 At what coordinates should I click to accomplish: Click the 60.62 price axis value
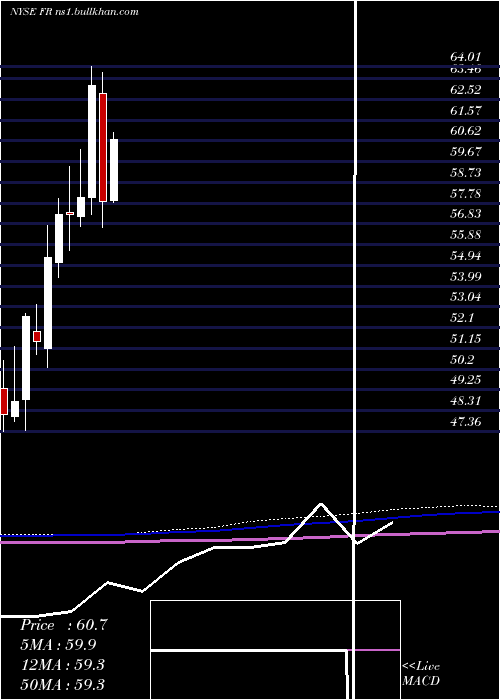466,131
